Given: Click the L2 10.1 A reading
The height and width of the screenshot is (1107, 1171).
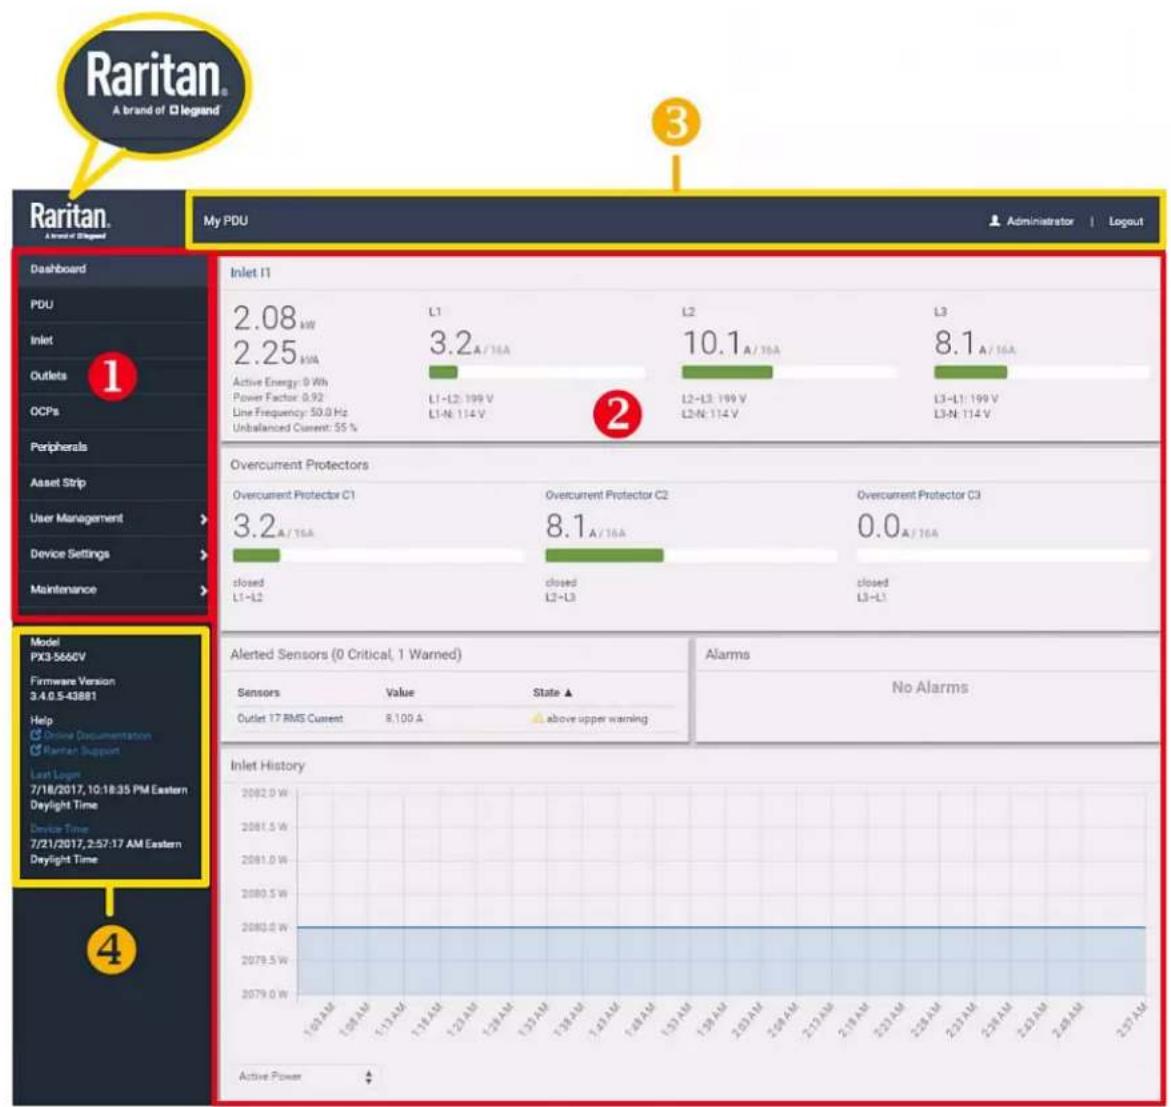Looking at the screenshot, I should click(731, 344).
